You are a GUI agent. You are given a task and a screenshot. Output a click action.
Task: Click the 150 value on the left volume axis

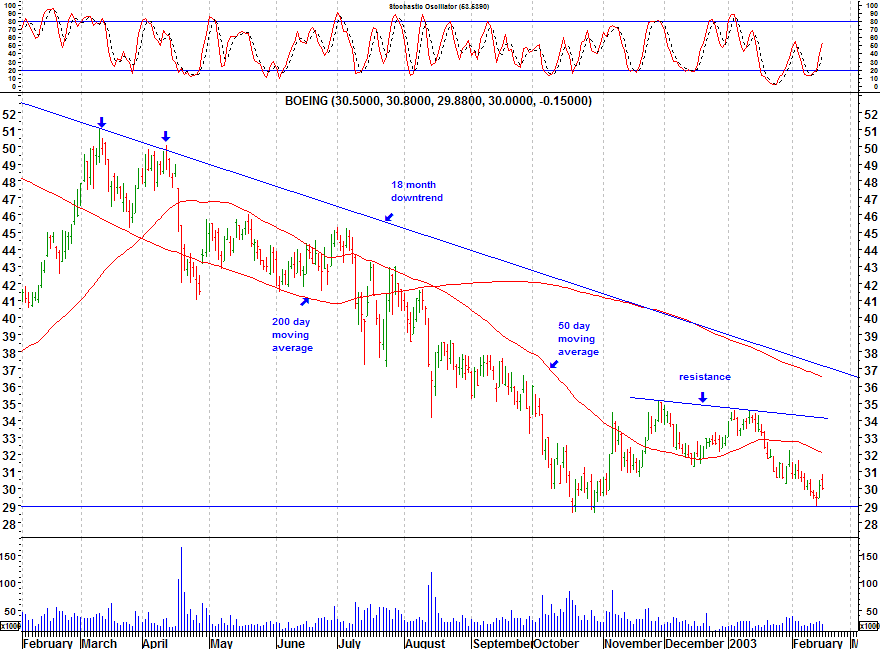pos(10,556)
